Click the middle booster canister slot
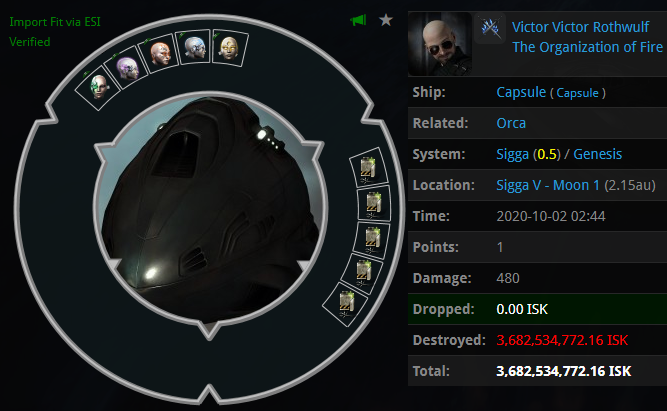The image size is (667, 411). pos(372,240)
